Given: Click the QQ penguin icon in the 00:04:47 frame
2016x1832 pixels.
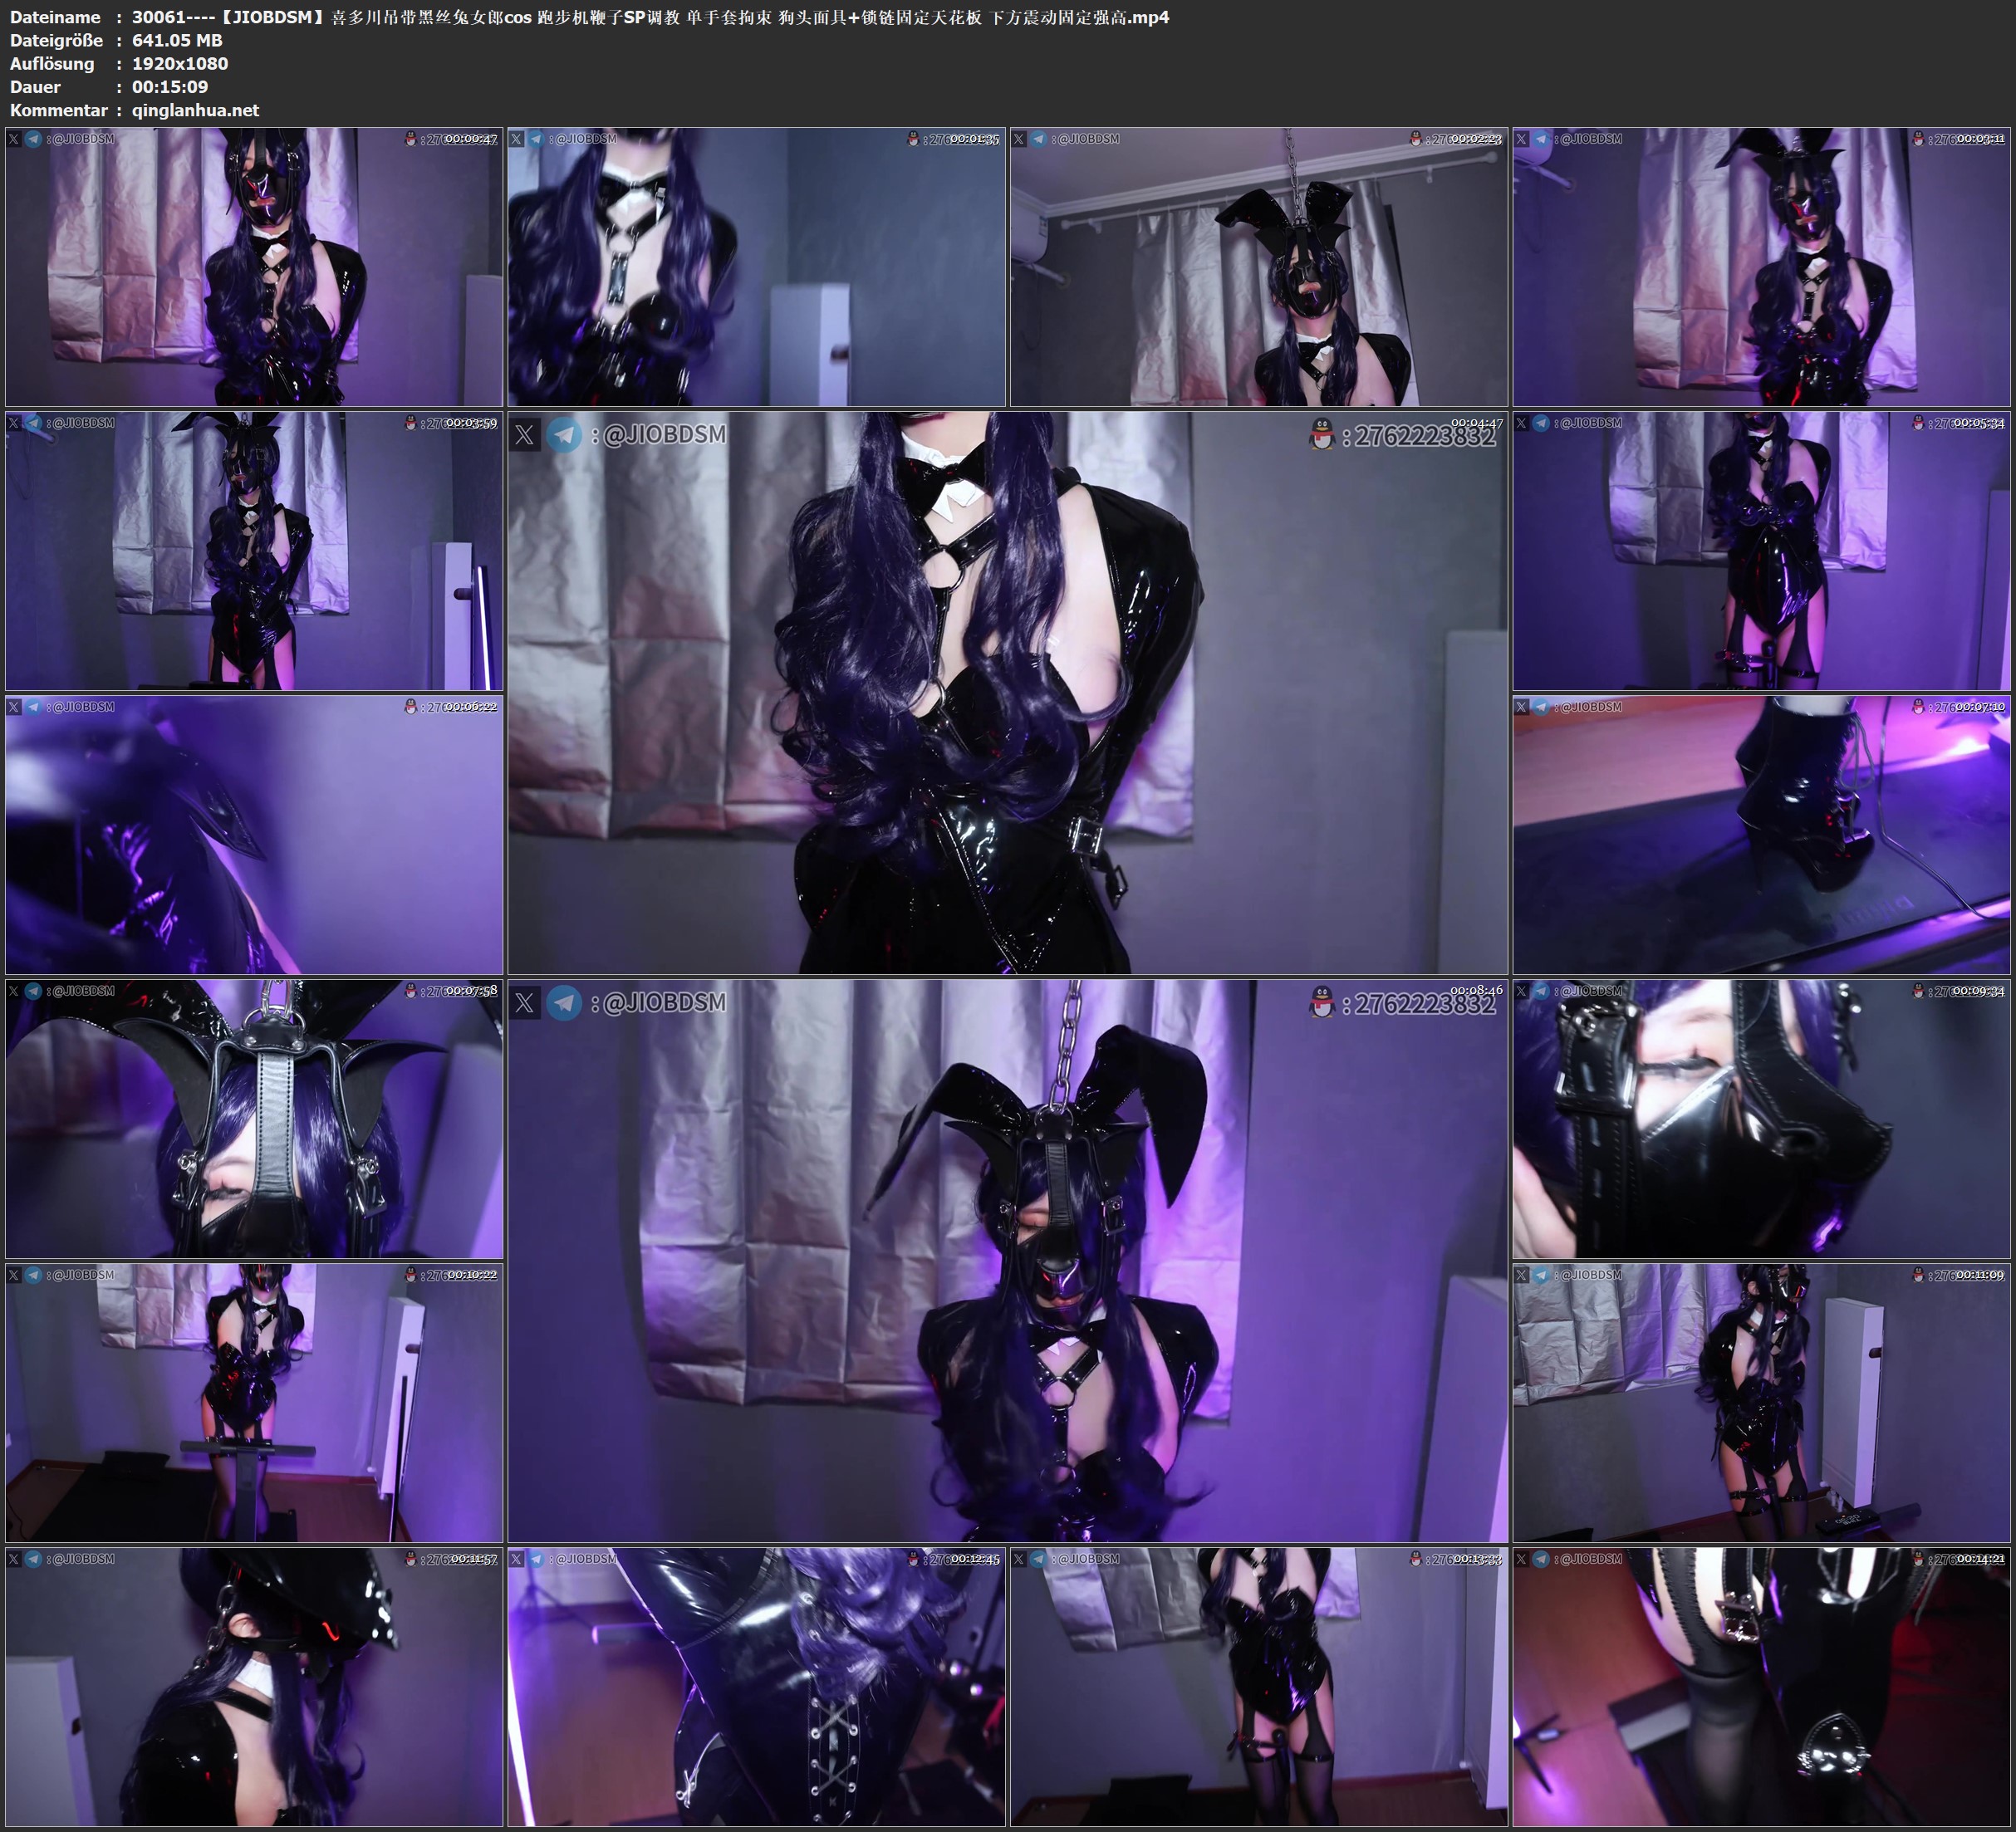Looking at the screenshot, I should 1322,435.
